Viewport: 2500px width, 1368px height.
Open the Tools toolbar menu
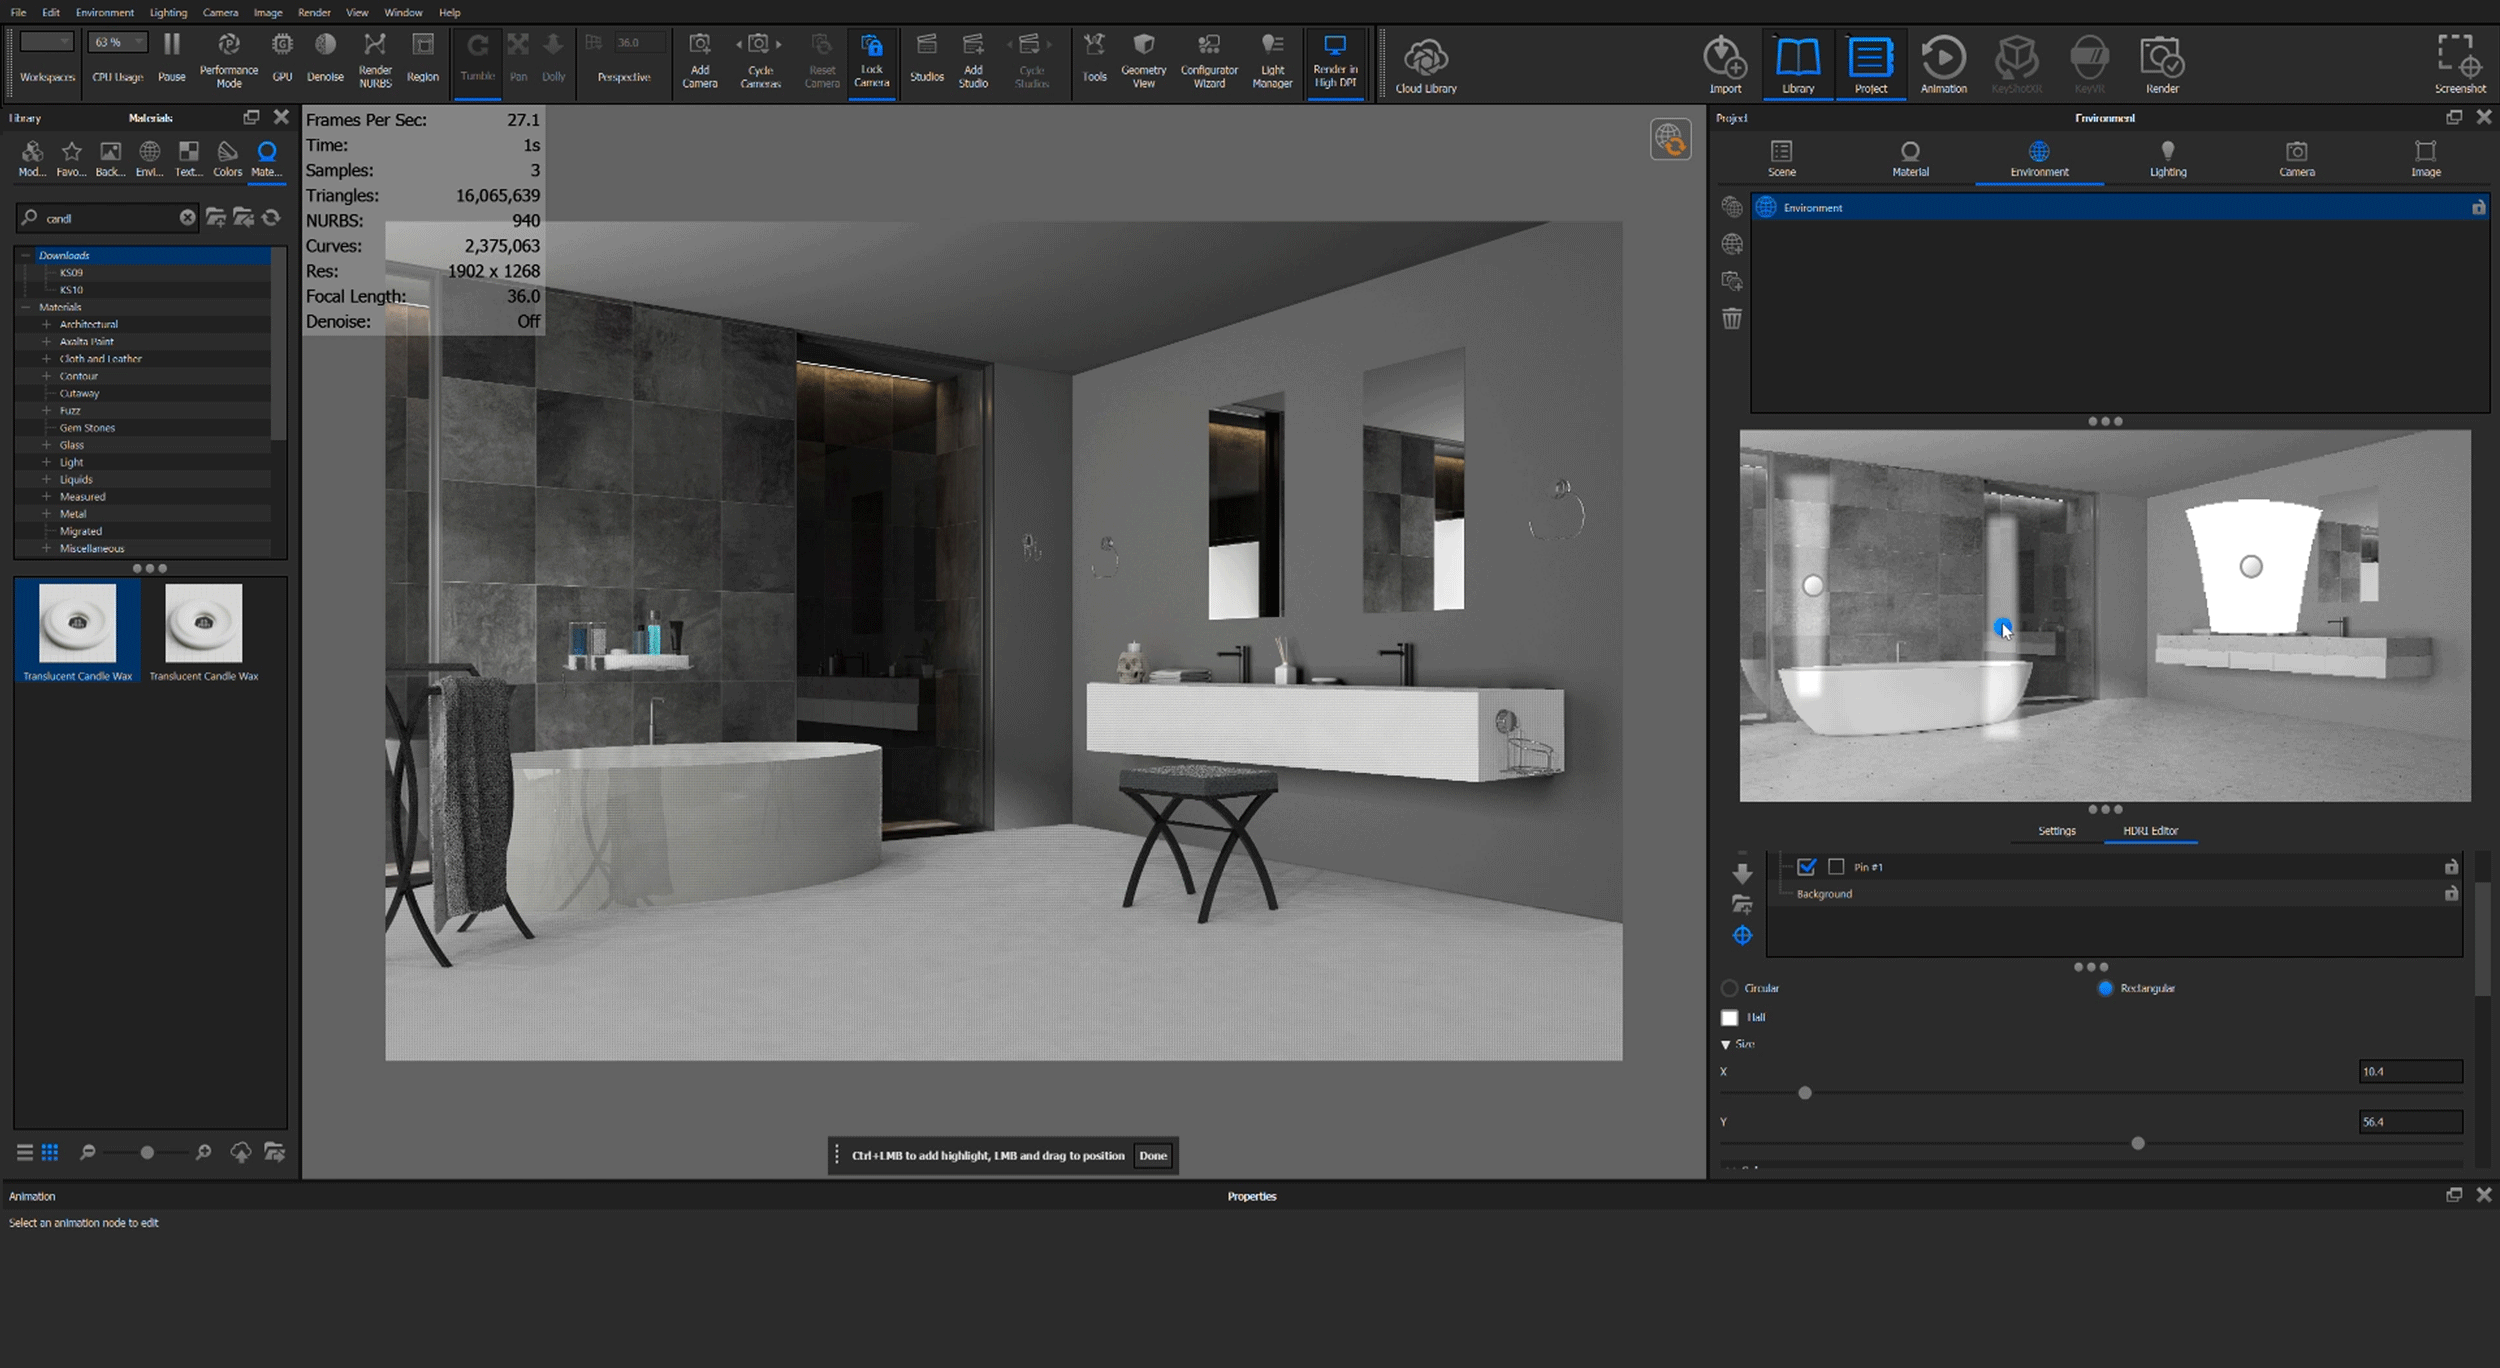pos(1094,58)
